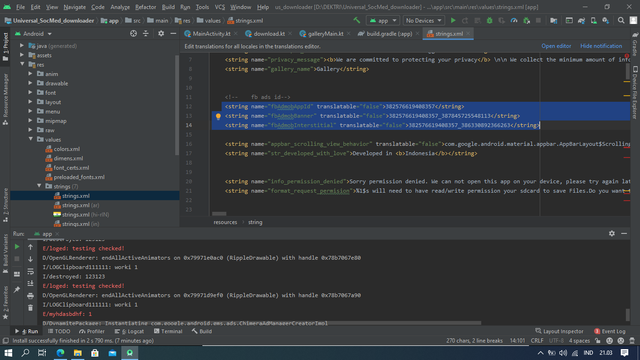Click the yellow lightbulb intention icon
Viewport: 640px width, 360px height.
(x=218, y=116)
